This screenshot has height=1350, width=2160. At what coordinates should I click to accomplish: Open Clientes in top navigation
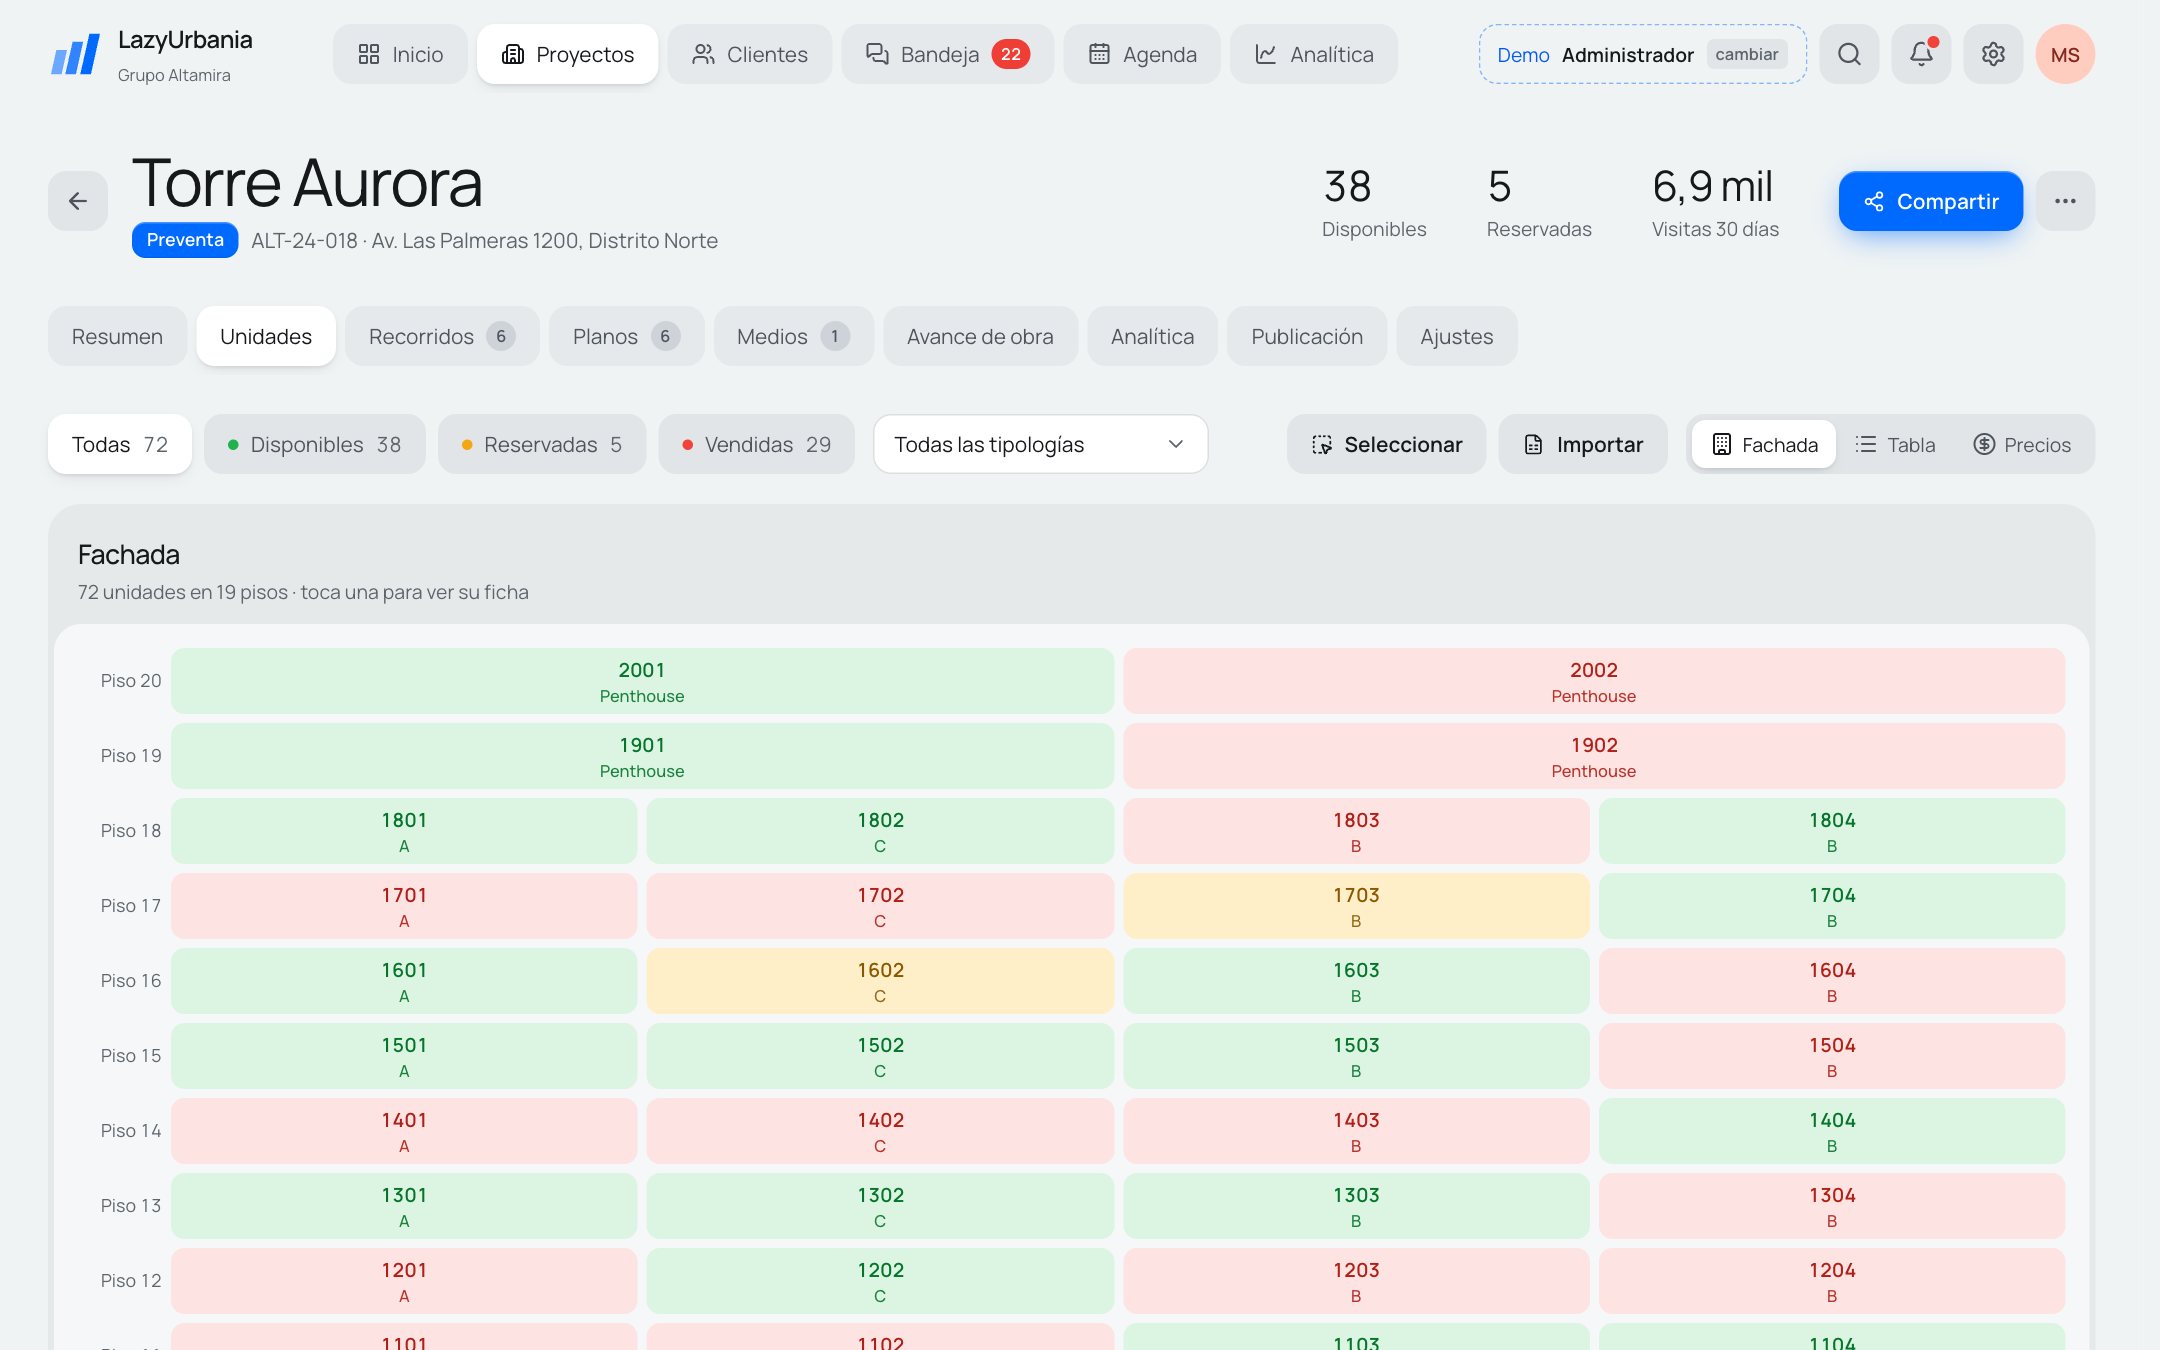(x=749, y=54)
